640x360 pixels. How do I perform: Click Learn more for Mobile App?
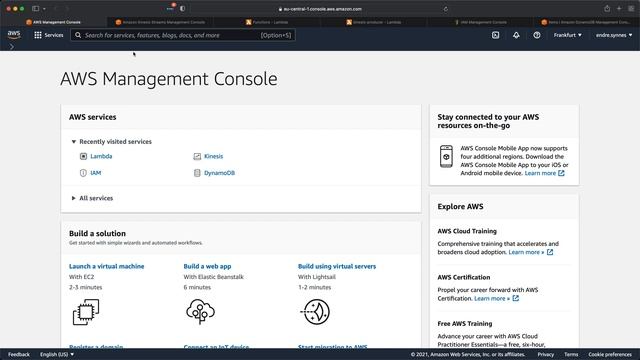tap(544, 173)
